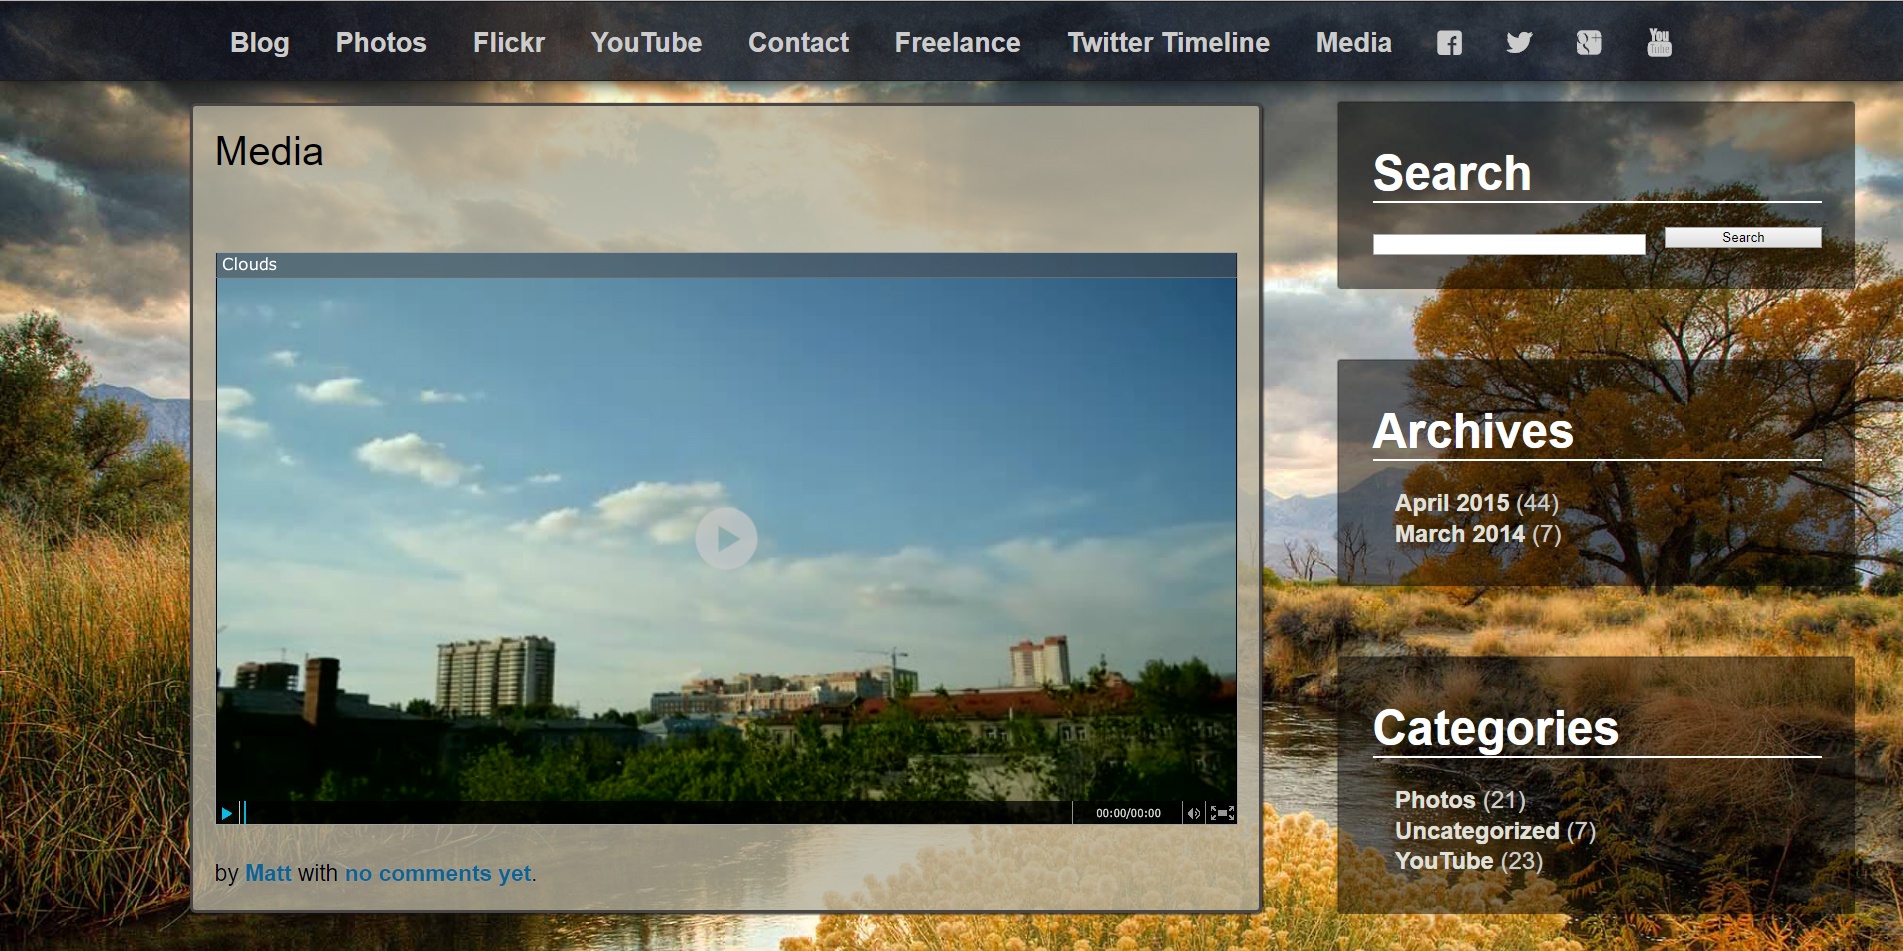
Task: Open the 'no comments yet' link
Action: [x=438, y=873]
